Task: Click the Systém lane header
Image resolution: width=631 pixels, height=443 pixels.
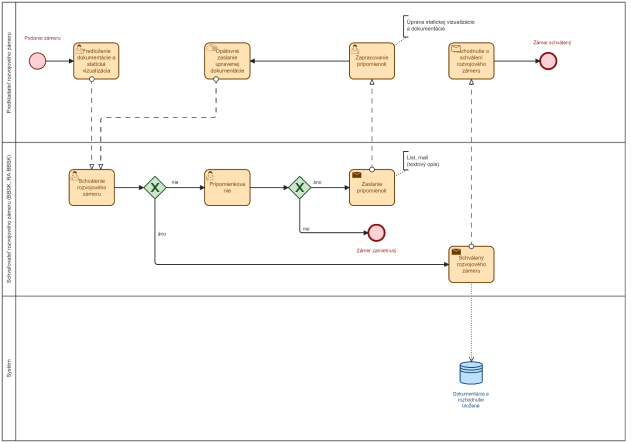Action: (x=9, y=369)
